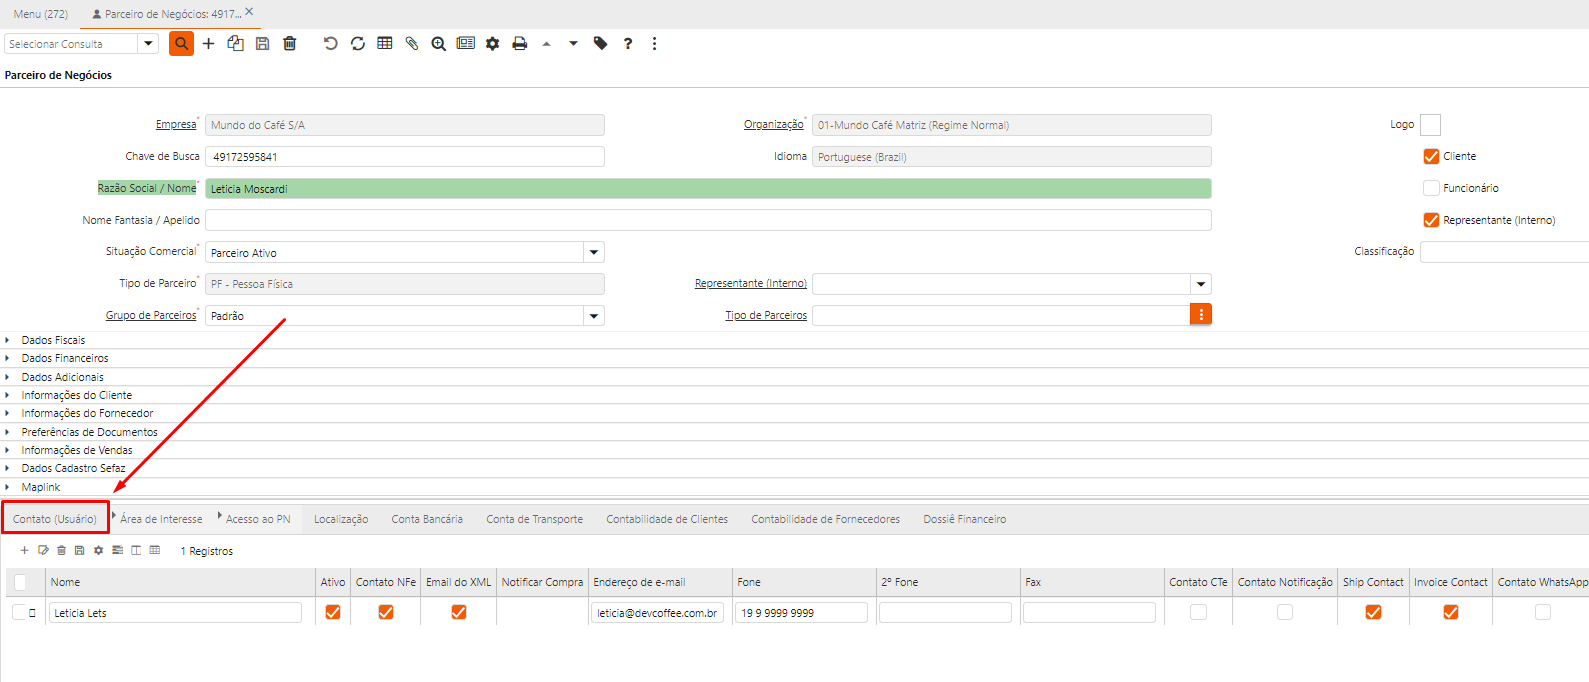Screen dimensions: 1589x682
Task: Create a new record with plus icon
Action: [x=208, y=44]
